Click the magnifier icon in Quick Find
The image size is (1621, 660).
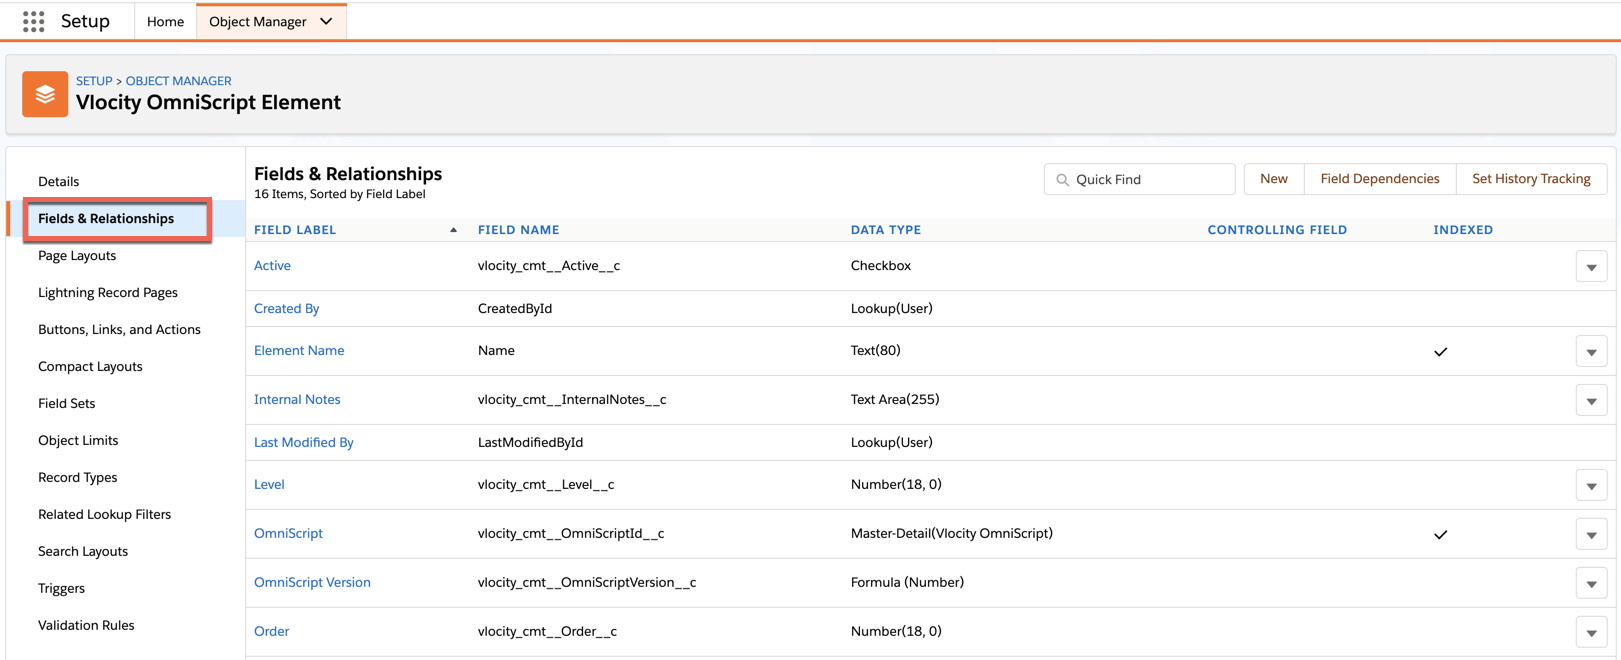1063,180
